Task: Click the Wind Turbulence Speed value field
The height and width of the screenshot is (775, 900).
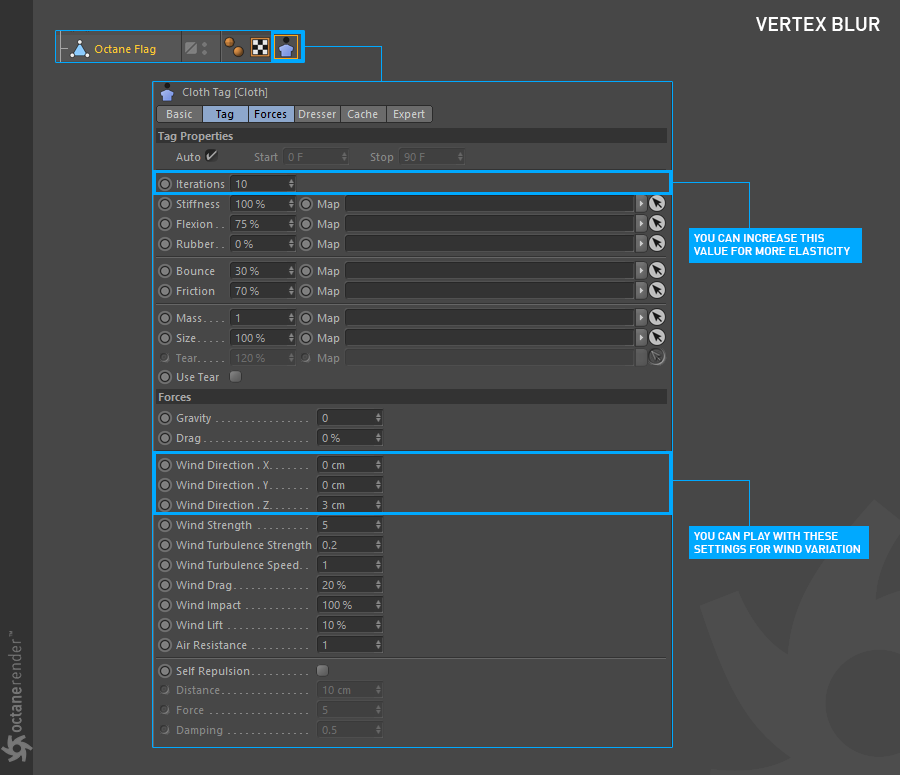Action: coord(350,565)
